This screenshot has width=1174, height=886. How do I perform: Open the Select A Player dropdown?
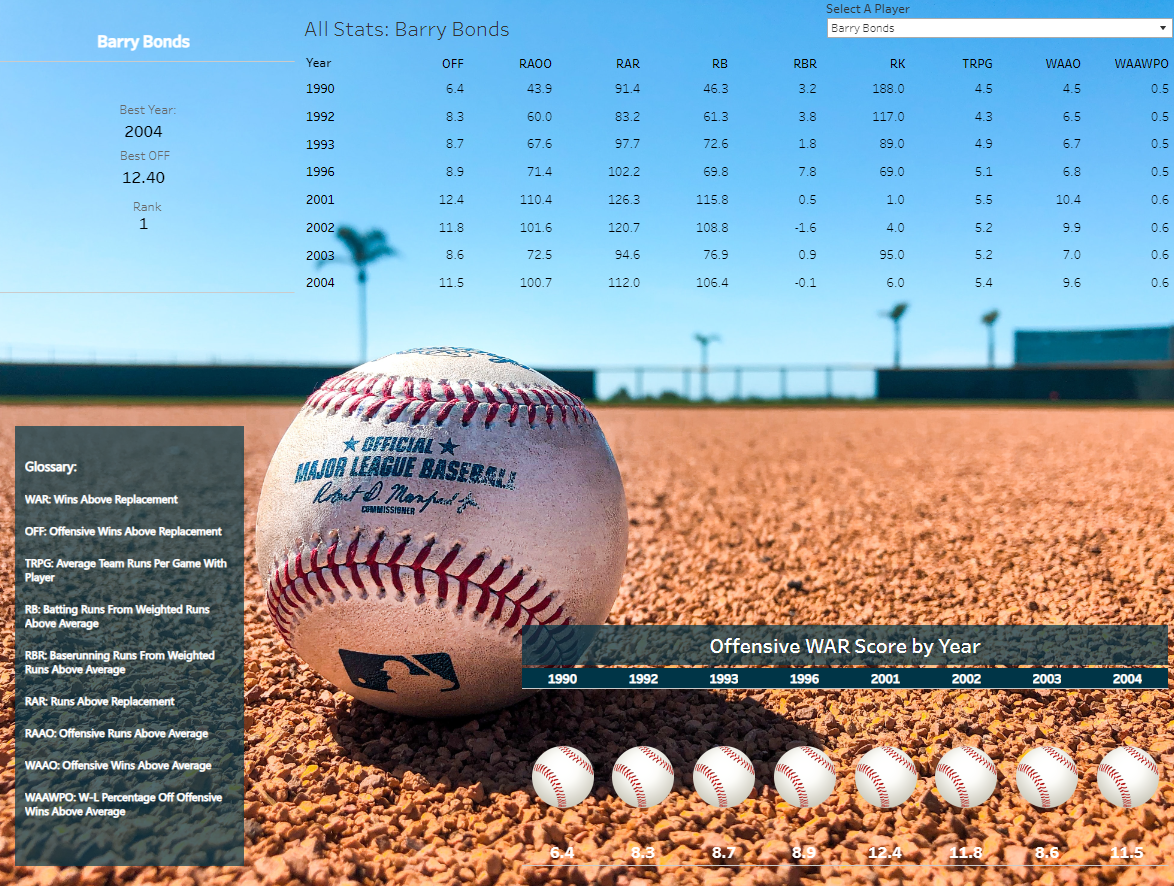[x=996, y=27]
